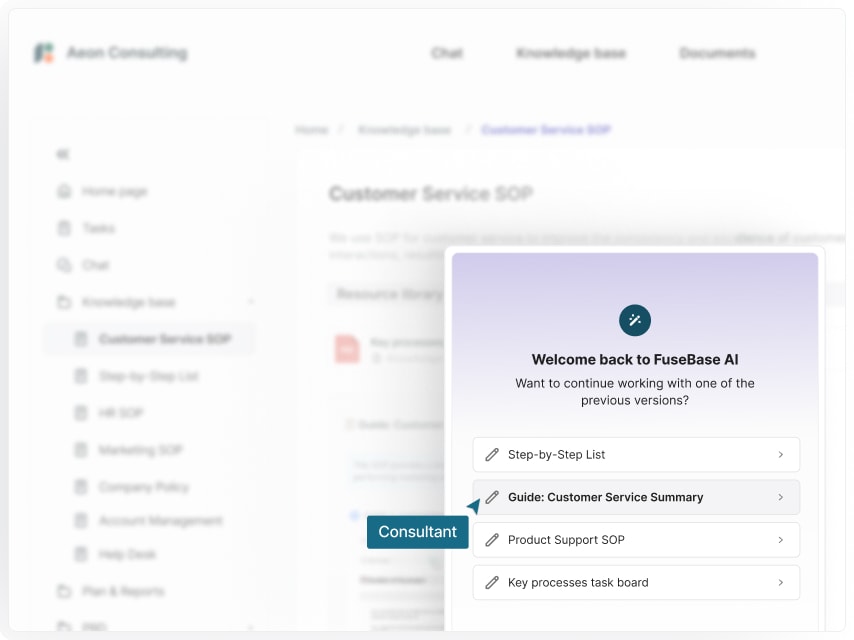Viewport: 854px width, 640px height.
Task: Click the FuseBase AI magic wand icon
Action: click(x=635, y=320)
